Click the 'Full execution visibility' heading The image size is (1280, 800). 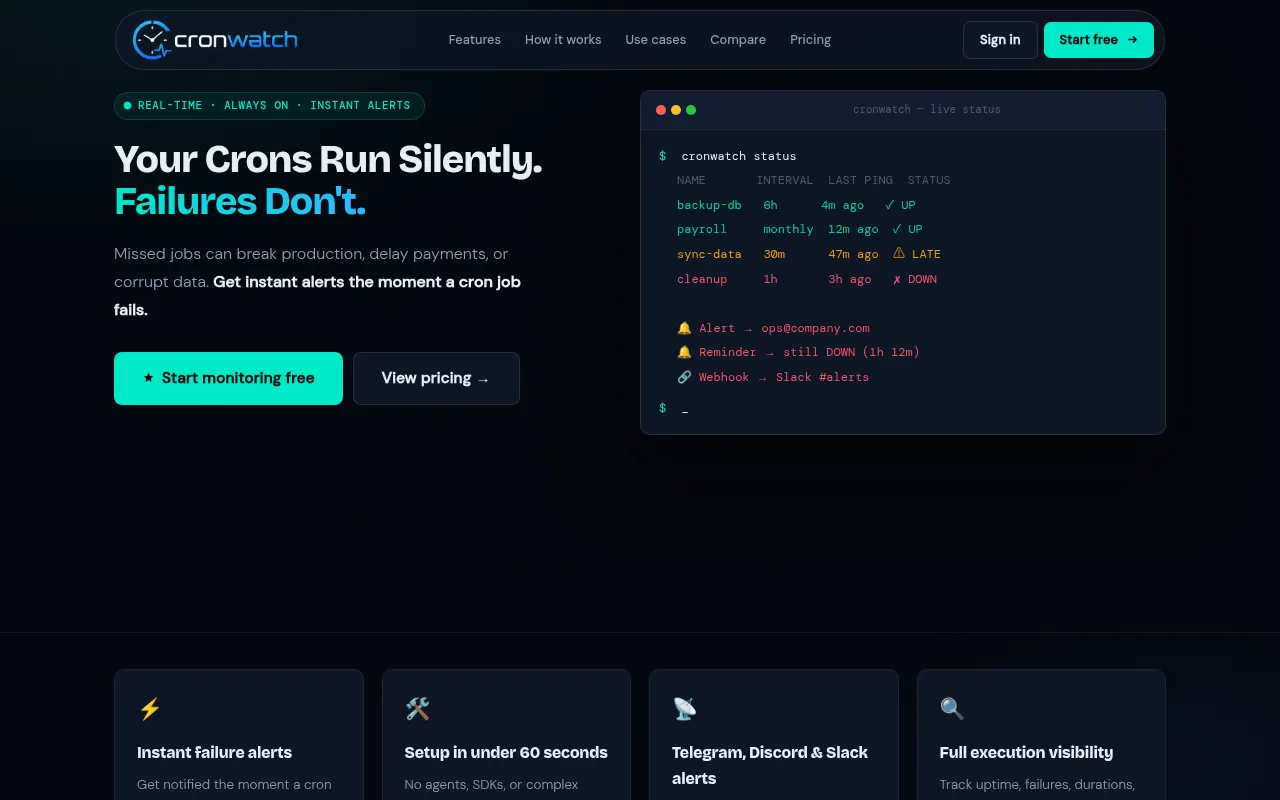tap(1026, 752)
